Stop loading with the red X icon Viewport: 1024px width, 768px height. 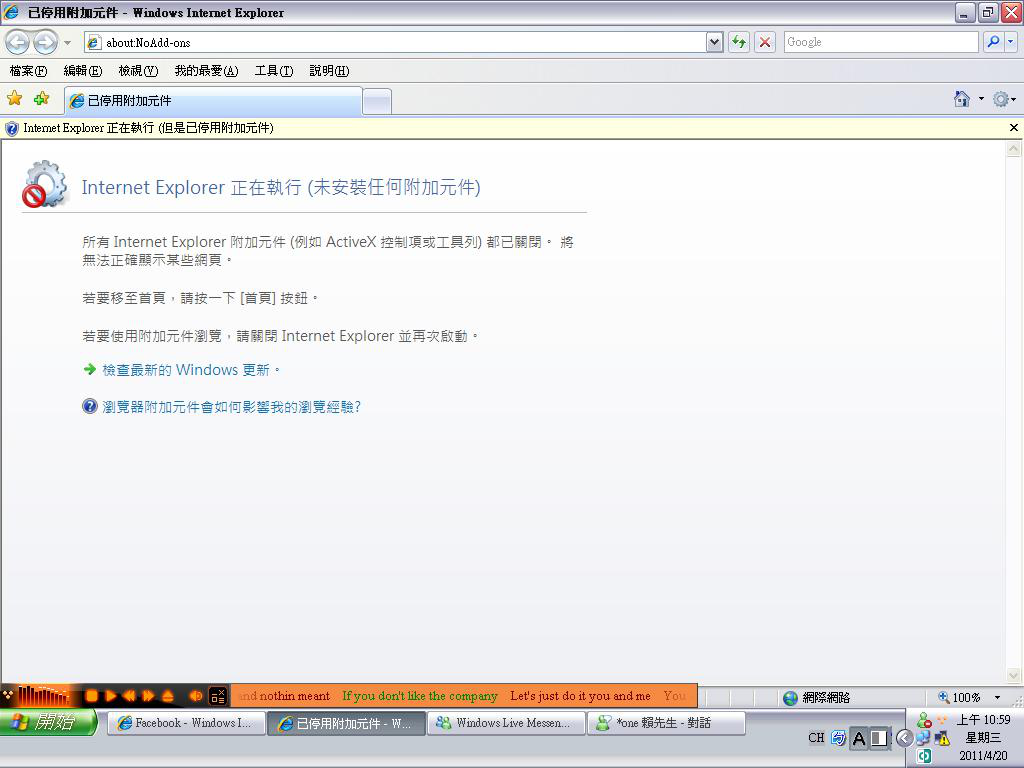pos(765,42)
